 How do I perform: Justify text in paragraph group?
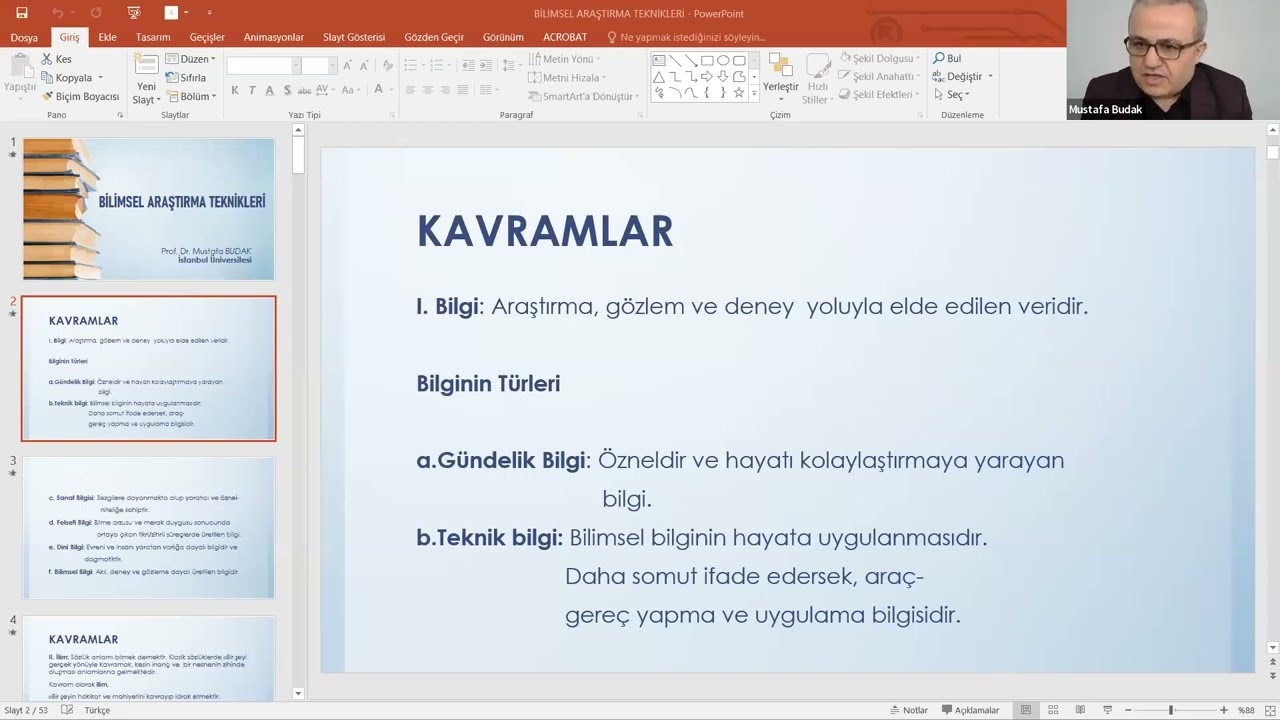[463, 90]
